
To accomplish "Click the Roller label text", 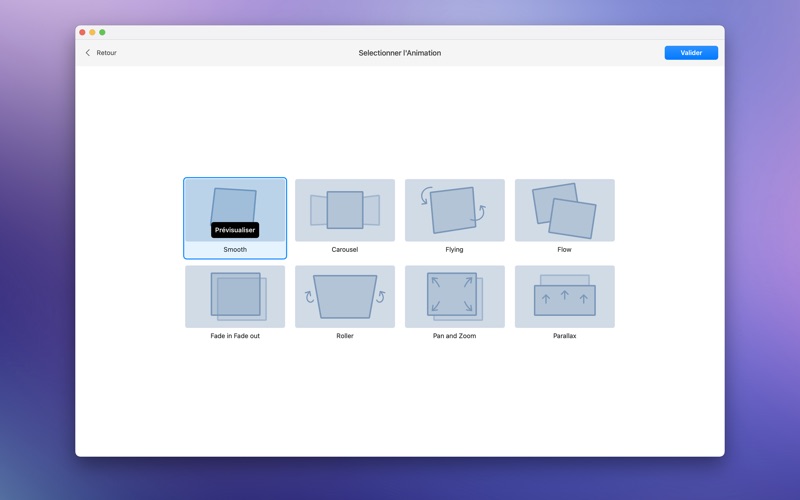I will (x=345, y=336).
